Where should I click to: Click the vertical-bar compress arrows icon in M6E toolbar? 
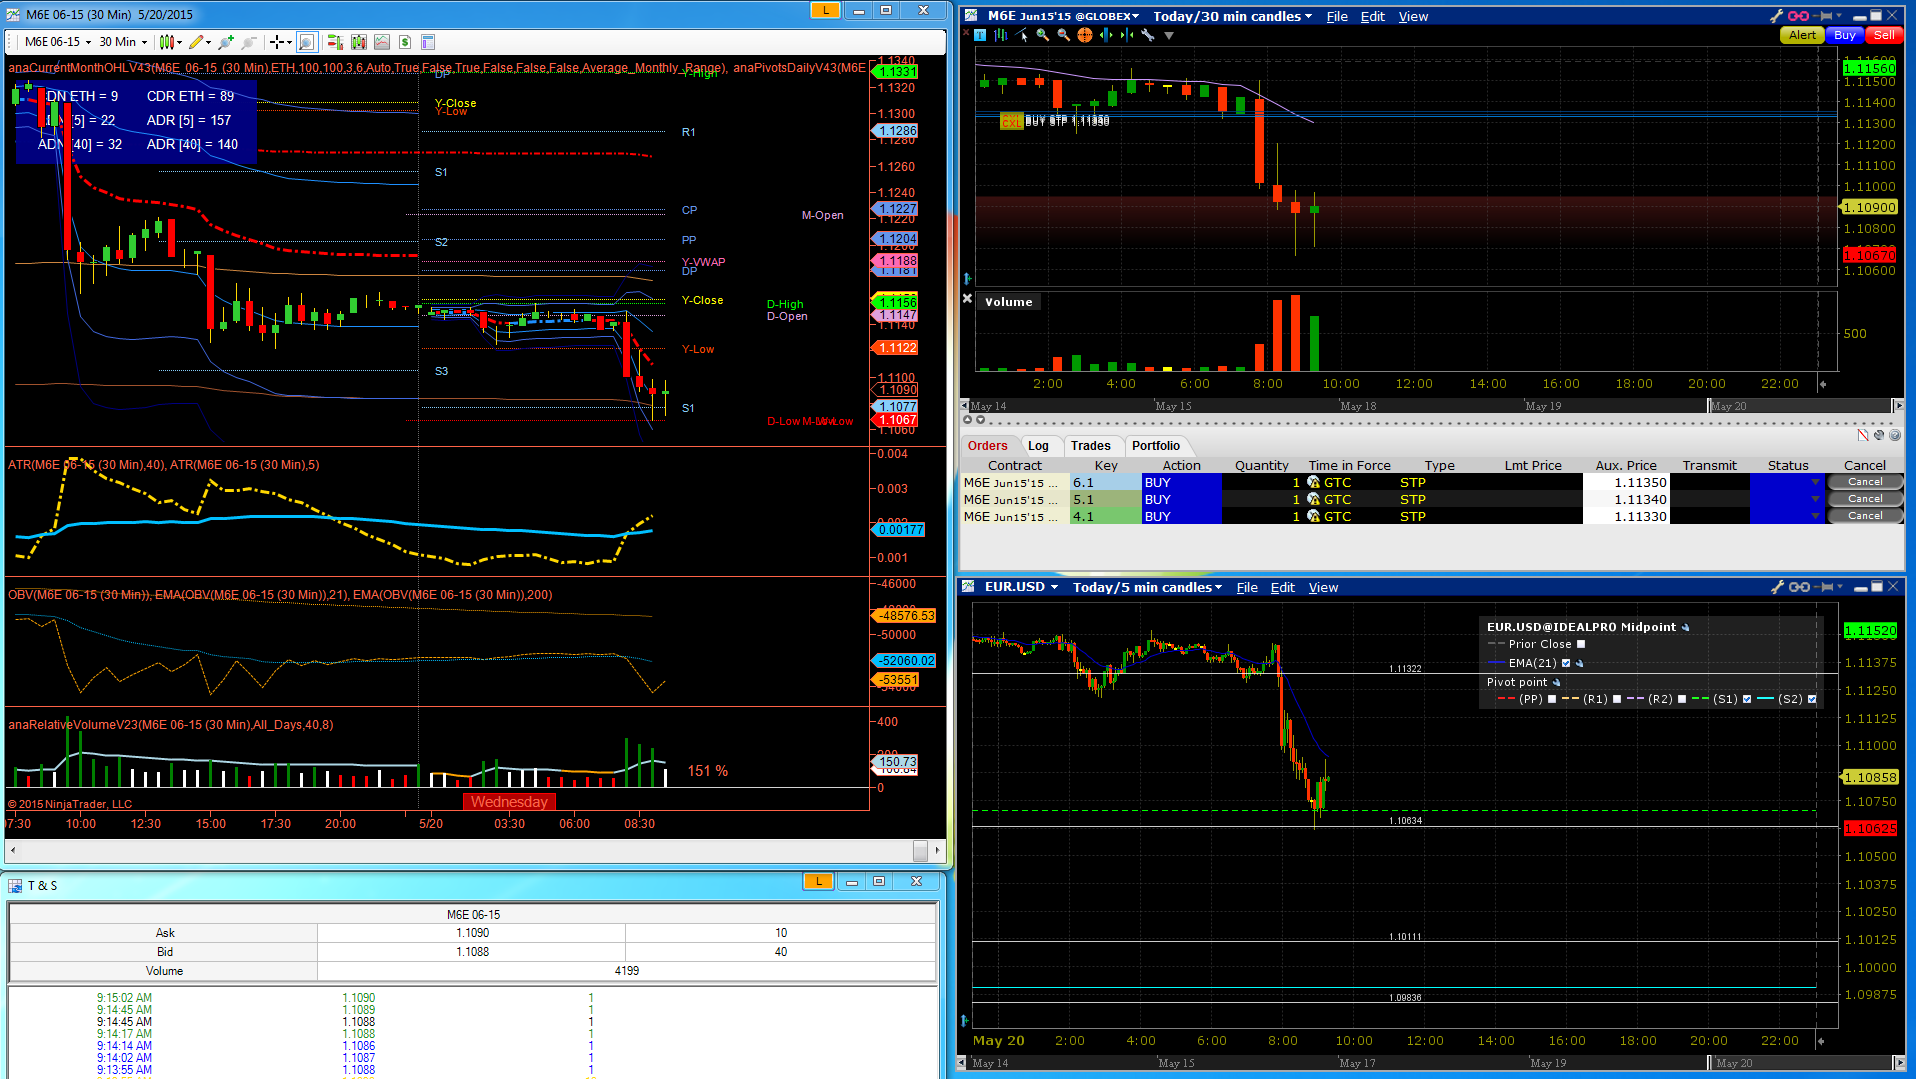coord(1127,35)
